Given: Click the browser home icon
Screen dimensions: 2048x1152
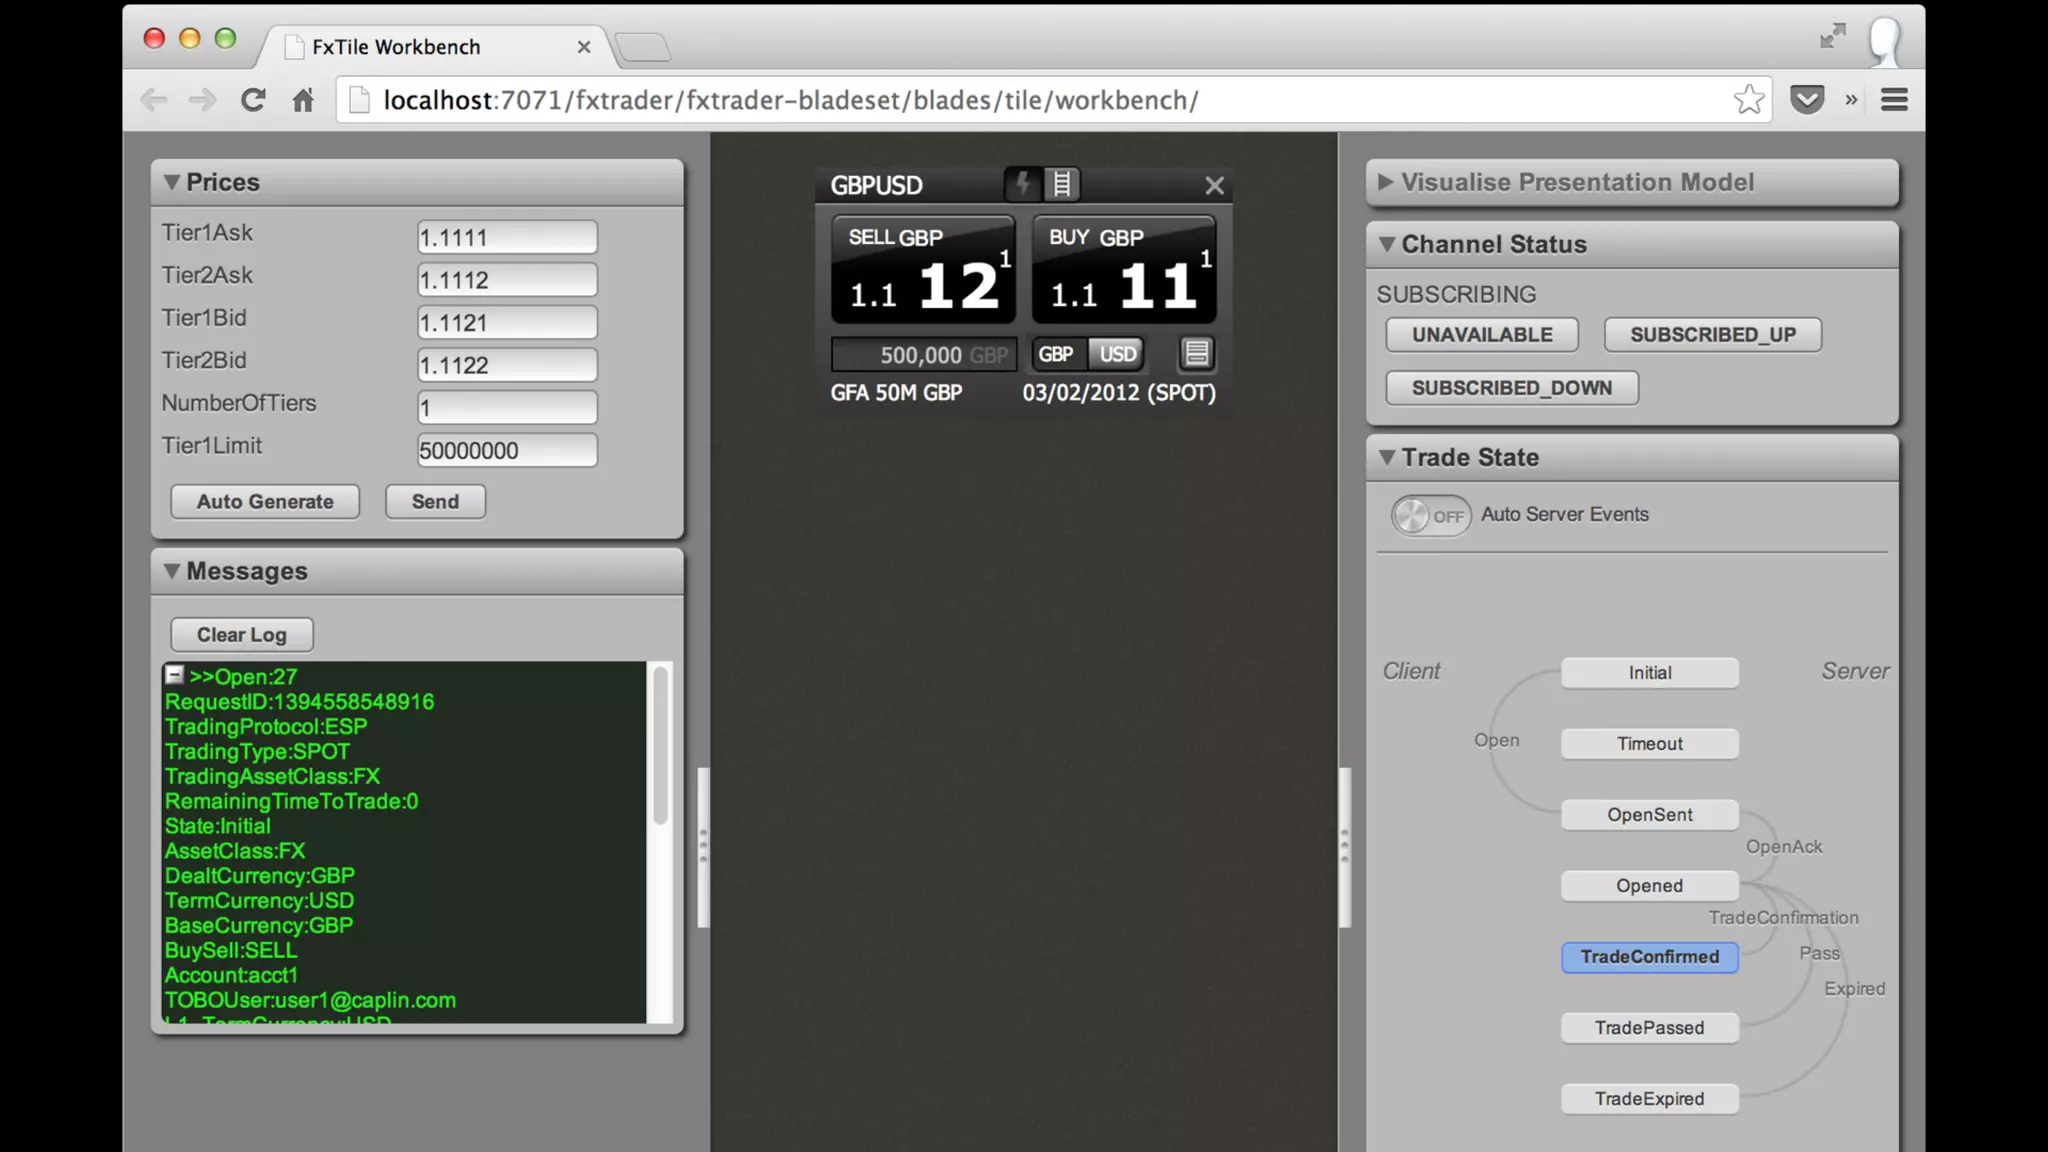Looking at the screenshot, I should 303,100.
